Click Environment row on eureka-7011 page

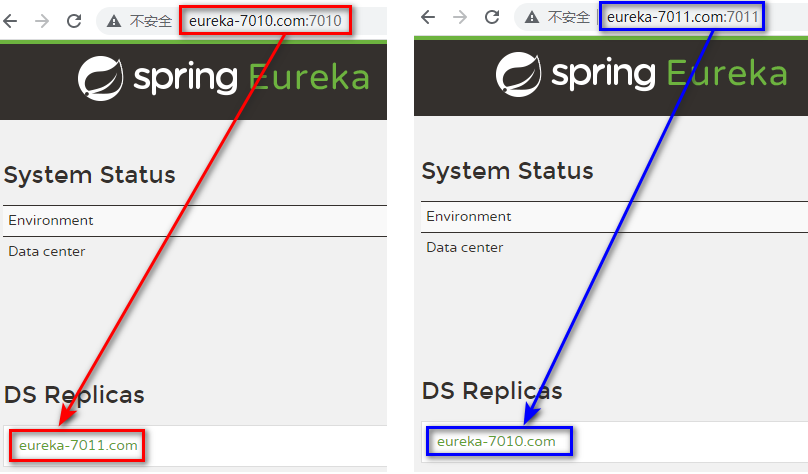(x=614, y=217)
